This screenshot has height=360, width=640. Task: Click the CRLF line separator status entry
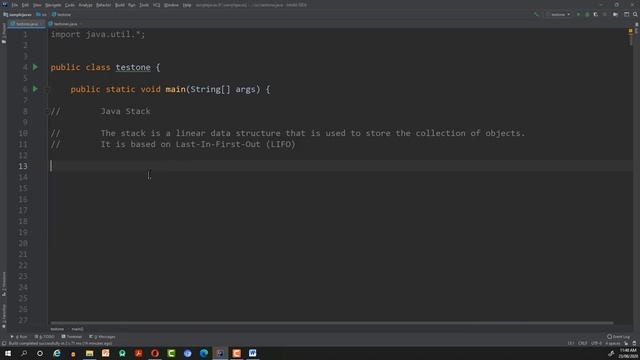point(582,344)
